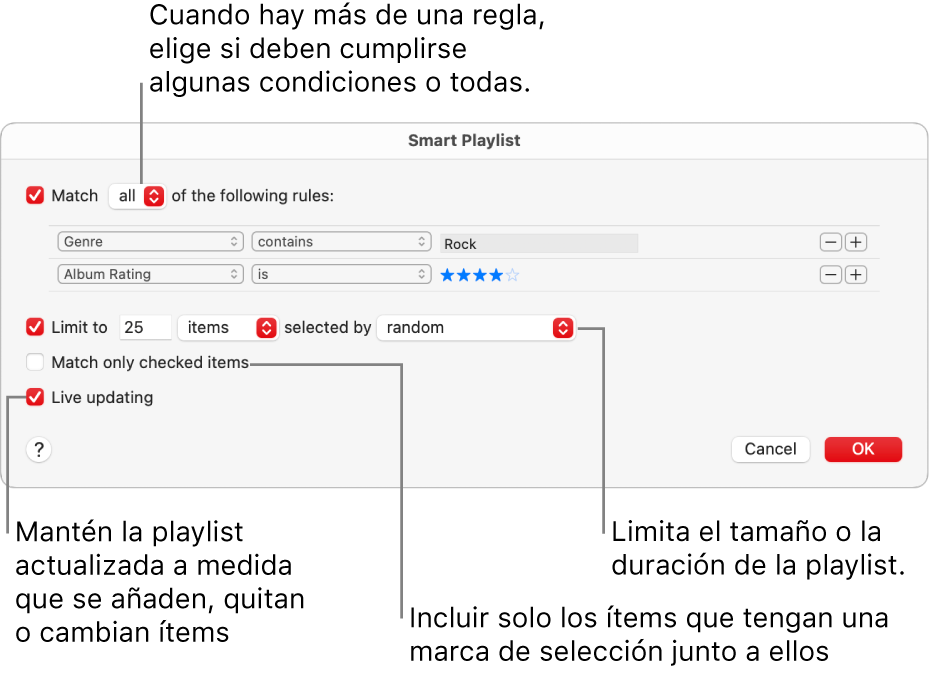Open the items unit popup
931x673 pixels.
click(228, 328)
